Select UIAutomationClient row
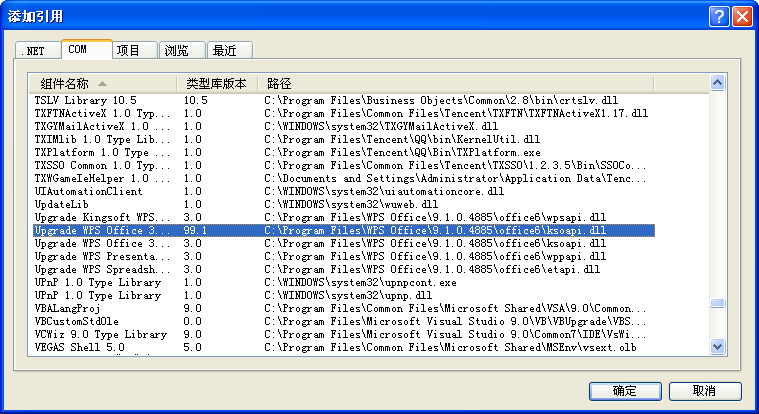Viewport: 759px width, 414px height. (x=344, y=192)
